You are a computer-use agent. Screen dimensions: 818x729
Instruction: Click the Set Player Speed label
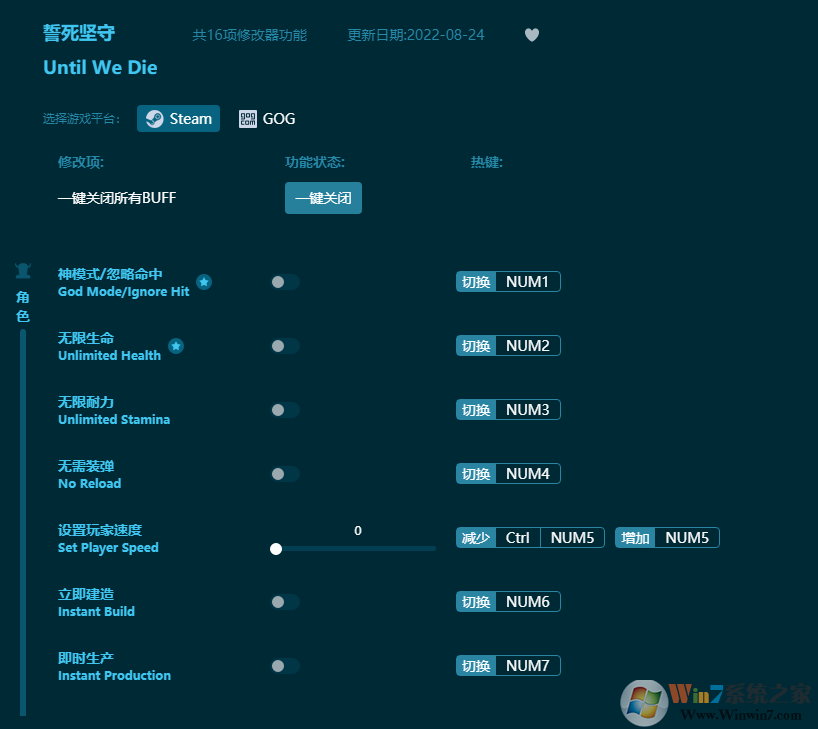coord(108,548)
